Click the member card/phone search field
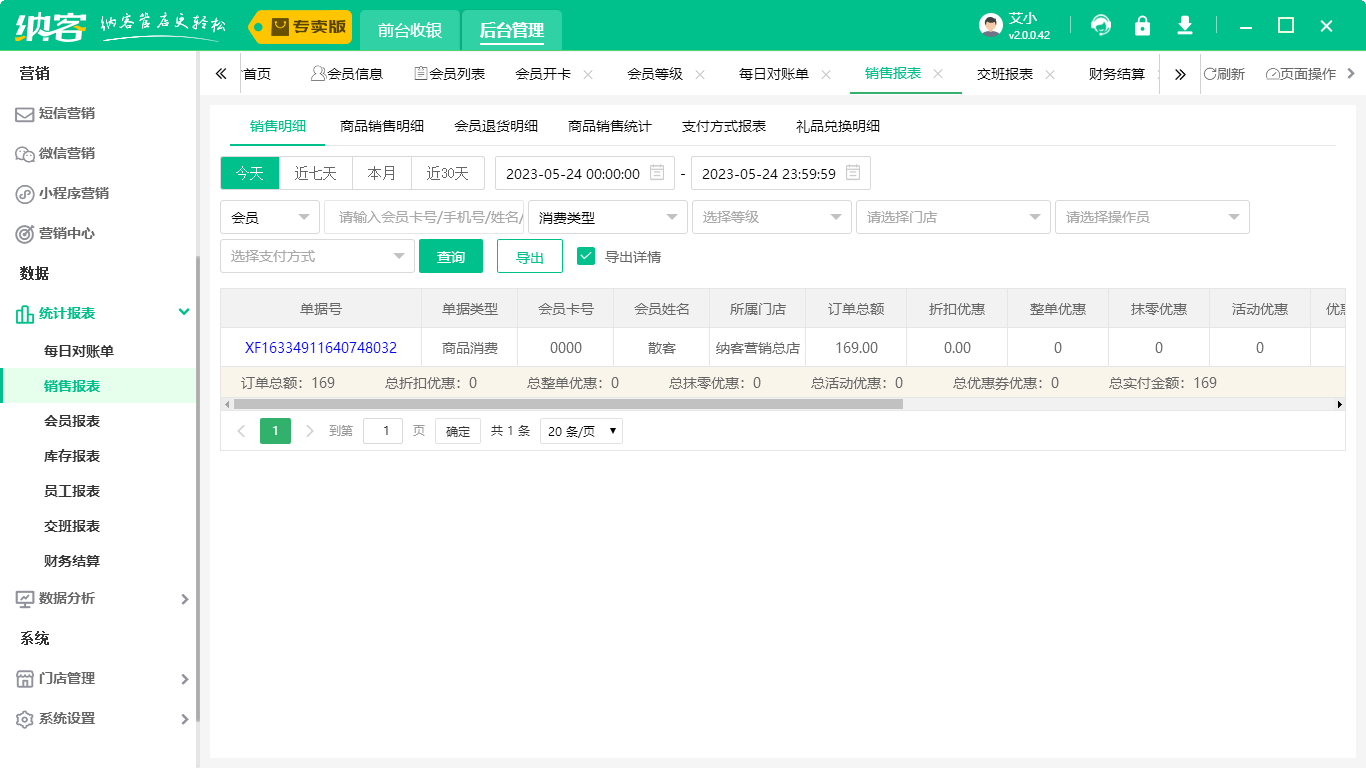Image resolution: width=1366 pixels, height=768 pixels. pyautogui.click(x=424, y=217)
